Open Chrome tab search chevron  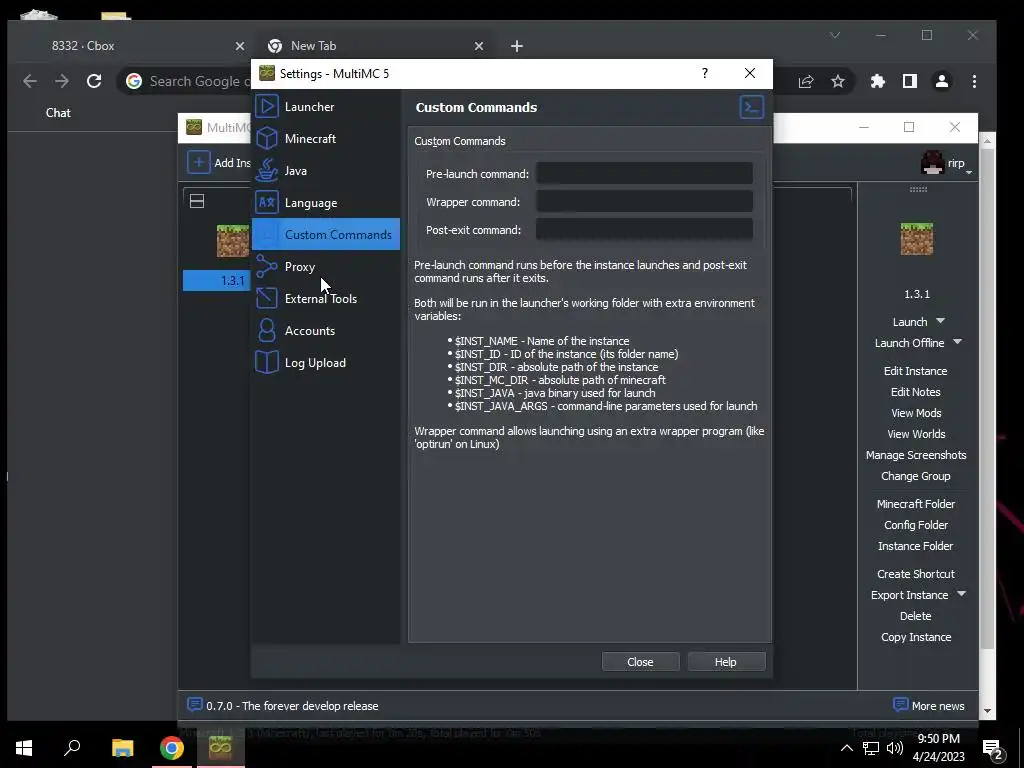[835, 35]
